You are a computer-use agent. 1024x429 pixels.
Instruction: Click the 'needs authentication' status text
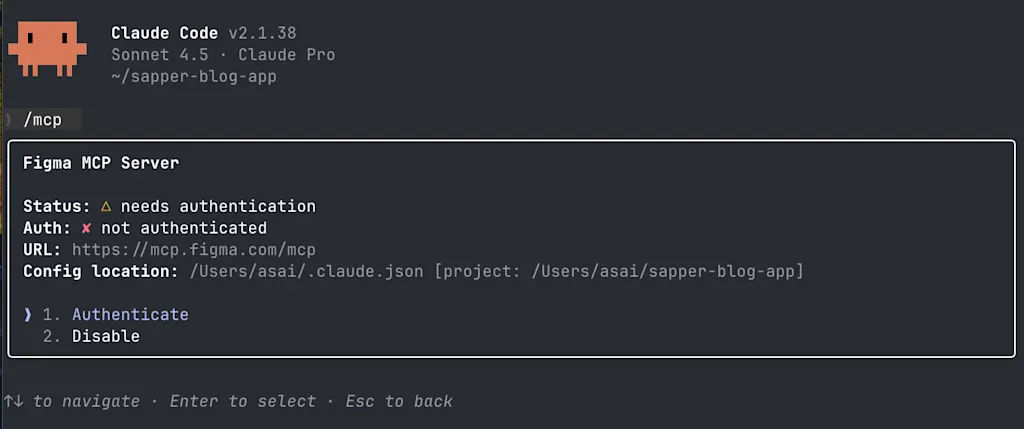coord(218,206)
